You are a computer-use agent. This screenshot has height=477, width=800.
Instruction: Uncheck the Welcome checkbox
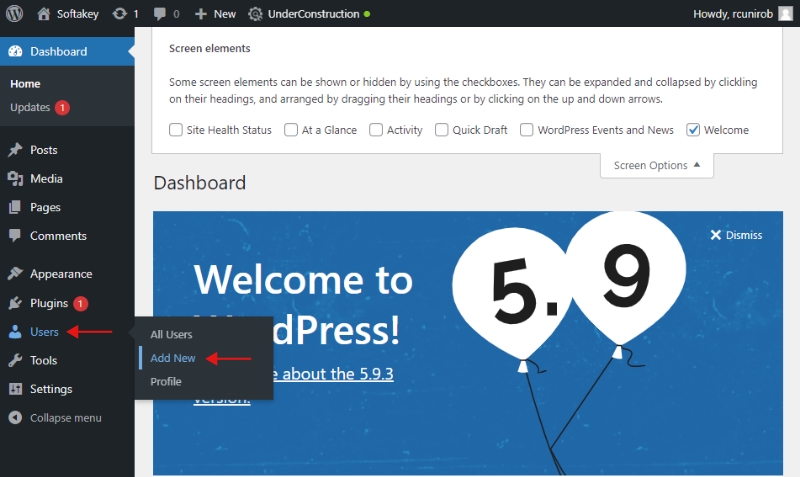click(694, 130)
